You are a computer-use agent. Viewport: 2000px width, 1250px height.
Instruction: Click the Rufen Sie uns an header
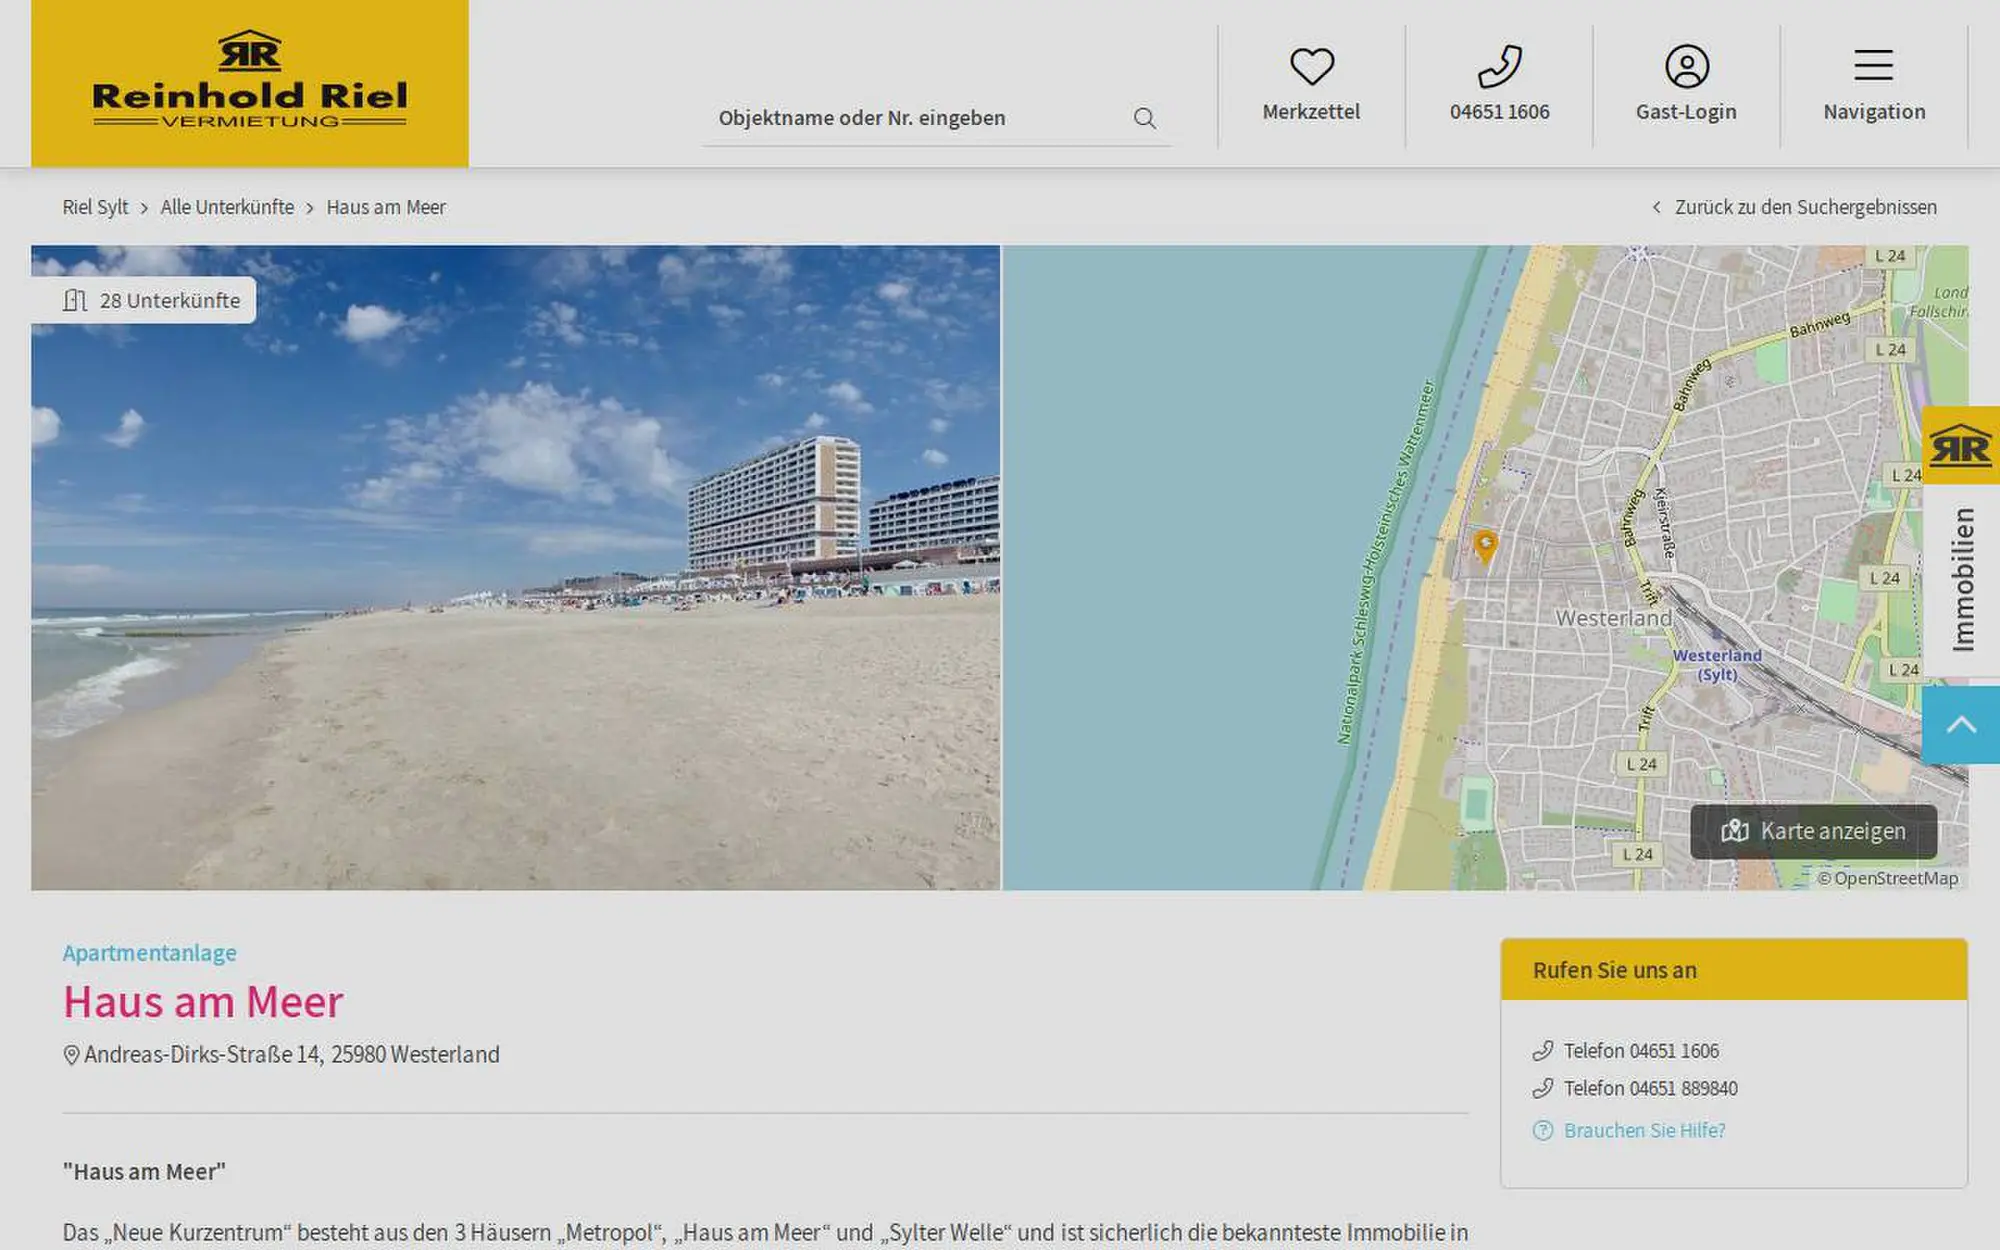coord(1734,970)
